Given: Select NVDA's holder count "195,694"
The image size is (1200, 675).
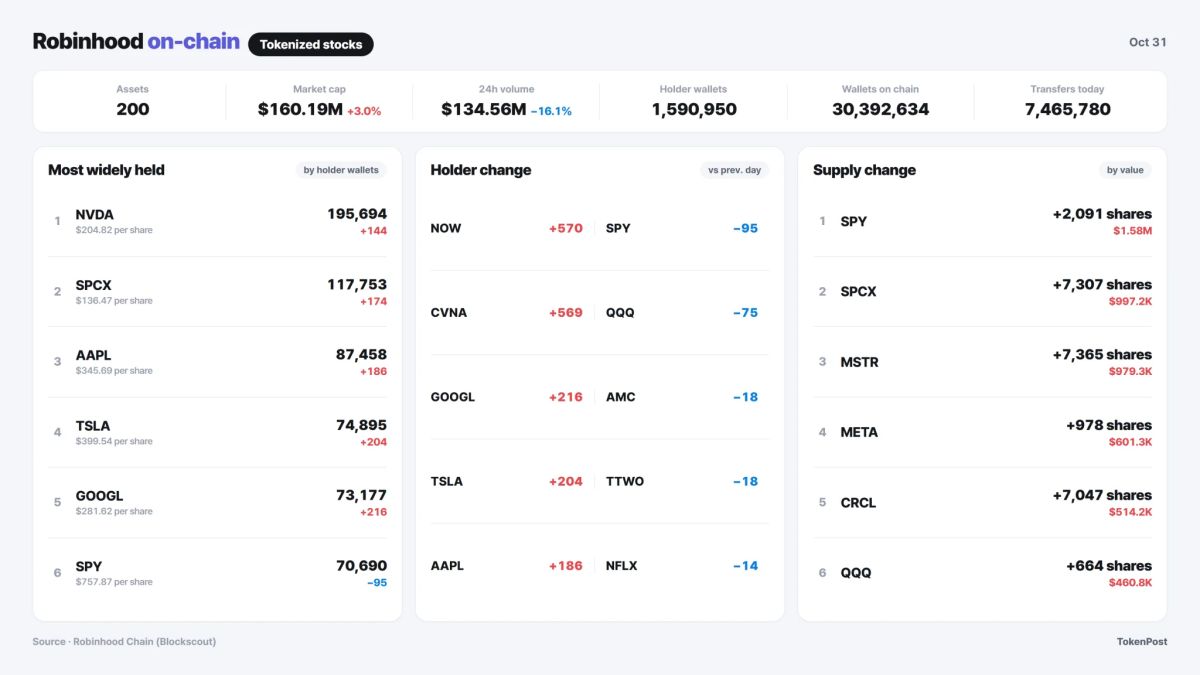Looking at the screenshot, I should (x=357, y=214).
